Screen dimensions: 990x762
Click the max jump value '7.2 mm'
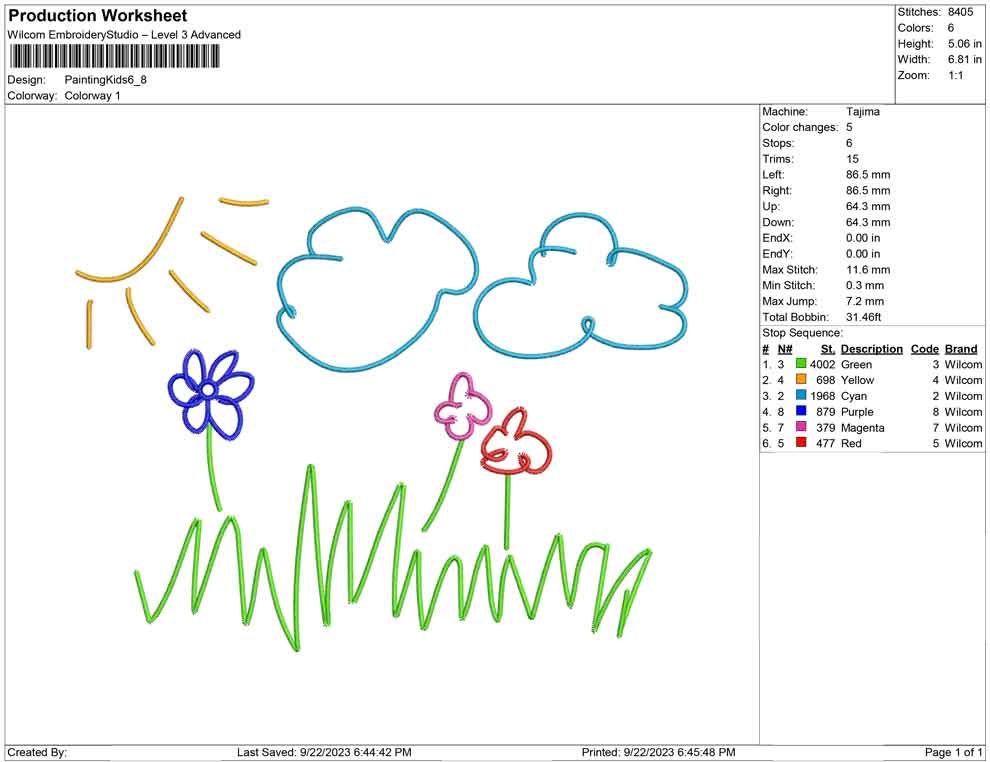[x=865, y=301]
